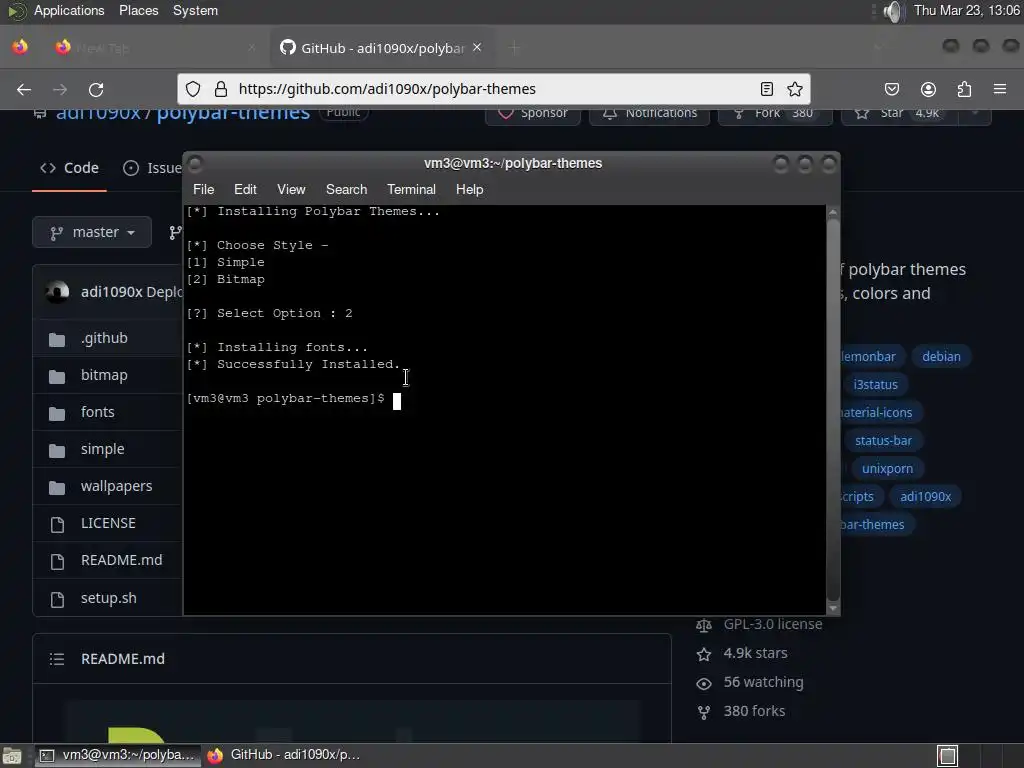Open Firefox extensions icon
The width and height of the screenshot is (1024, 768).
coord(964,89)
